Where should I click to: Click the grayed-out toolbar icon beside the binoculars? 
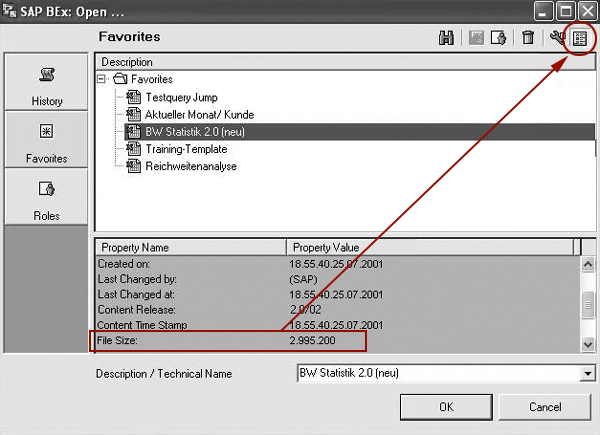coord(476,38)
